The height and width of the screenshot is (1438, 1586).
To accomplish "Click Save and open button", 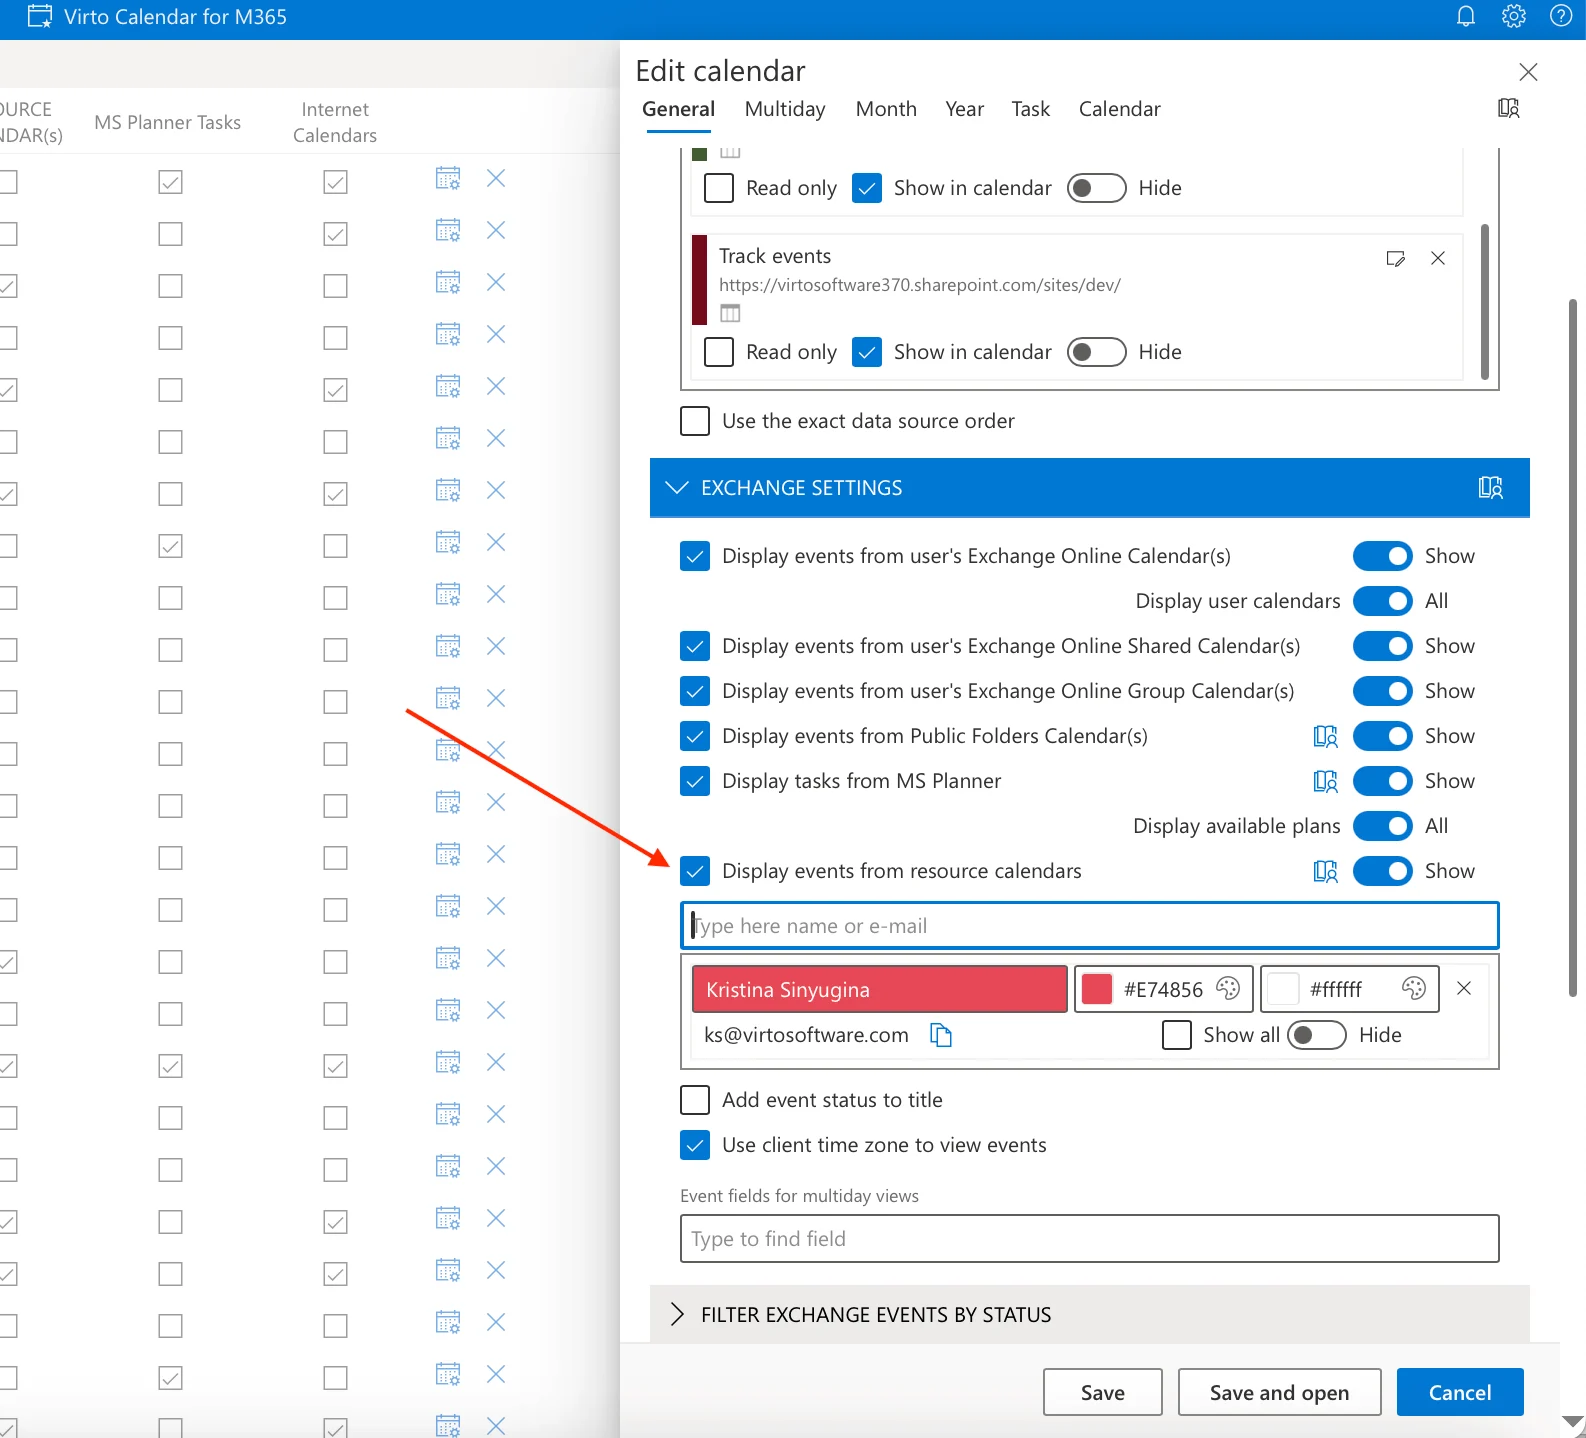I will coord(1279,1392).
